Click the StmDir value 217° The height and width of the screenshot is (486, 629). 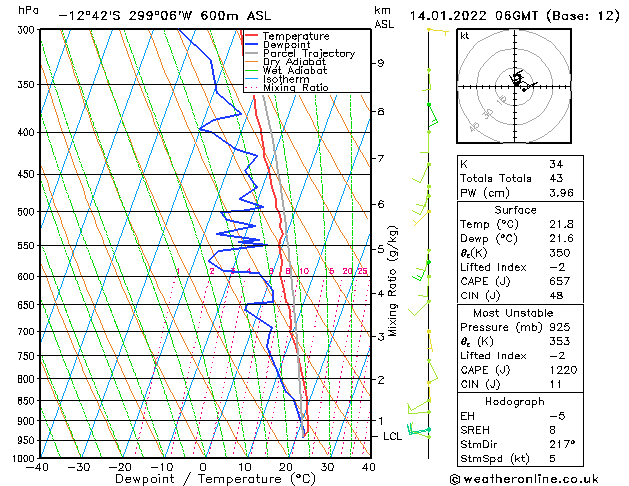562,445
